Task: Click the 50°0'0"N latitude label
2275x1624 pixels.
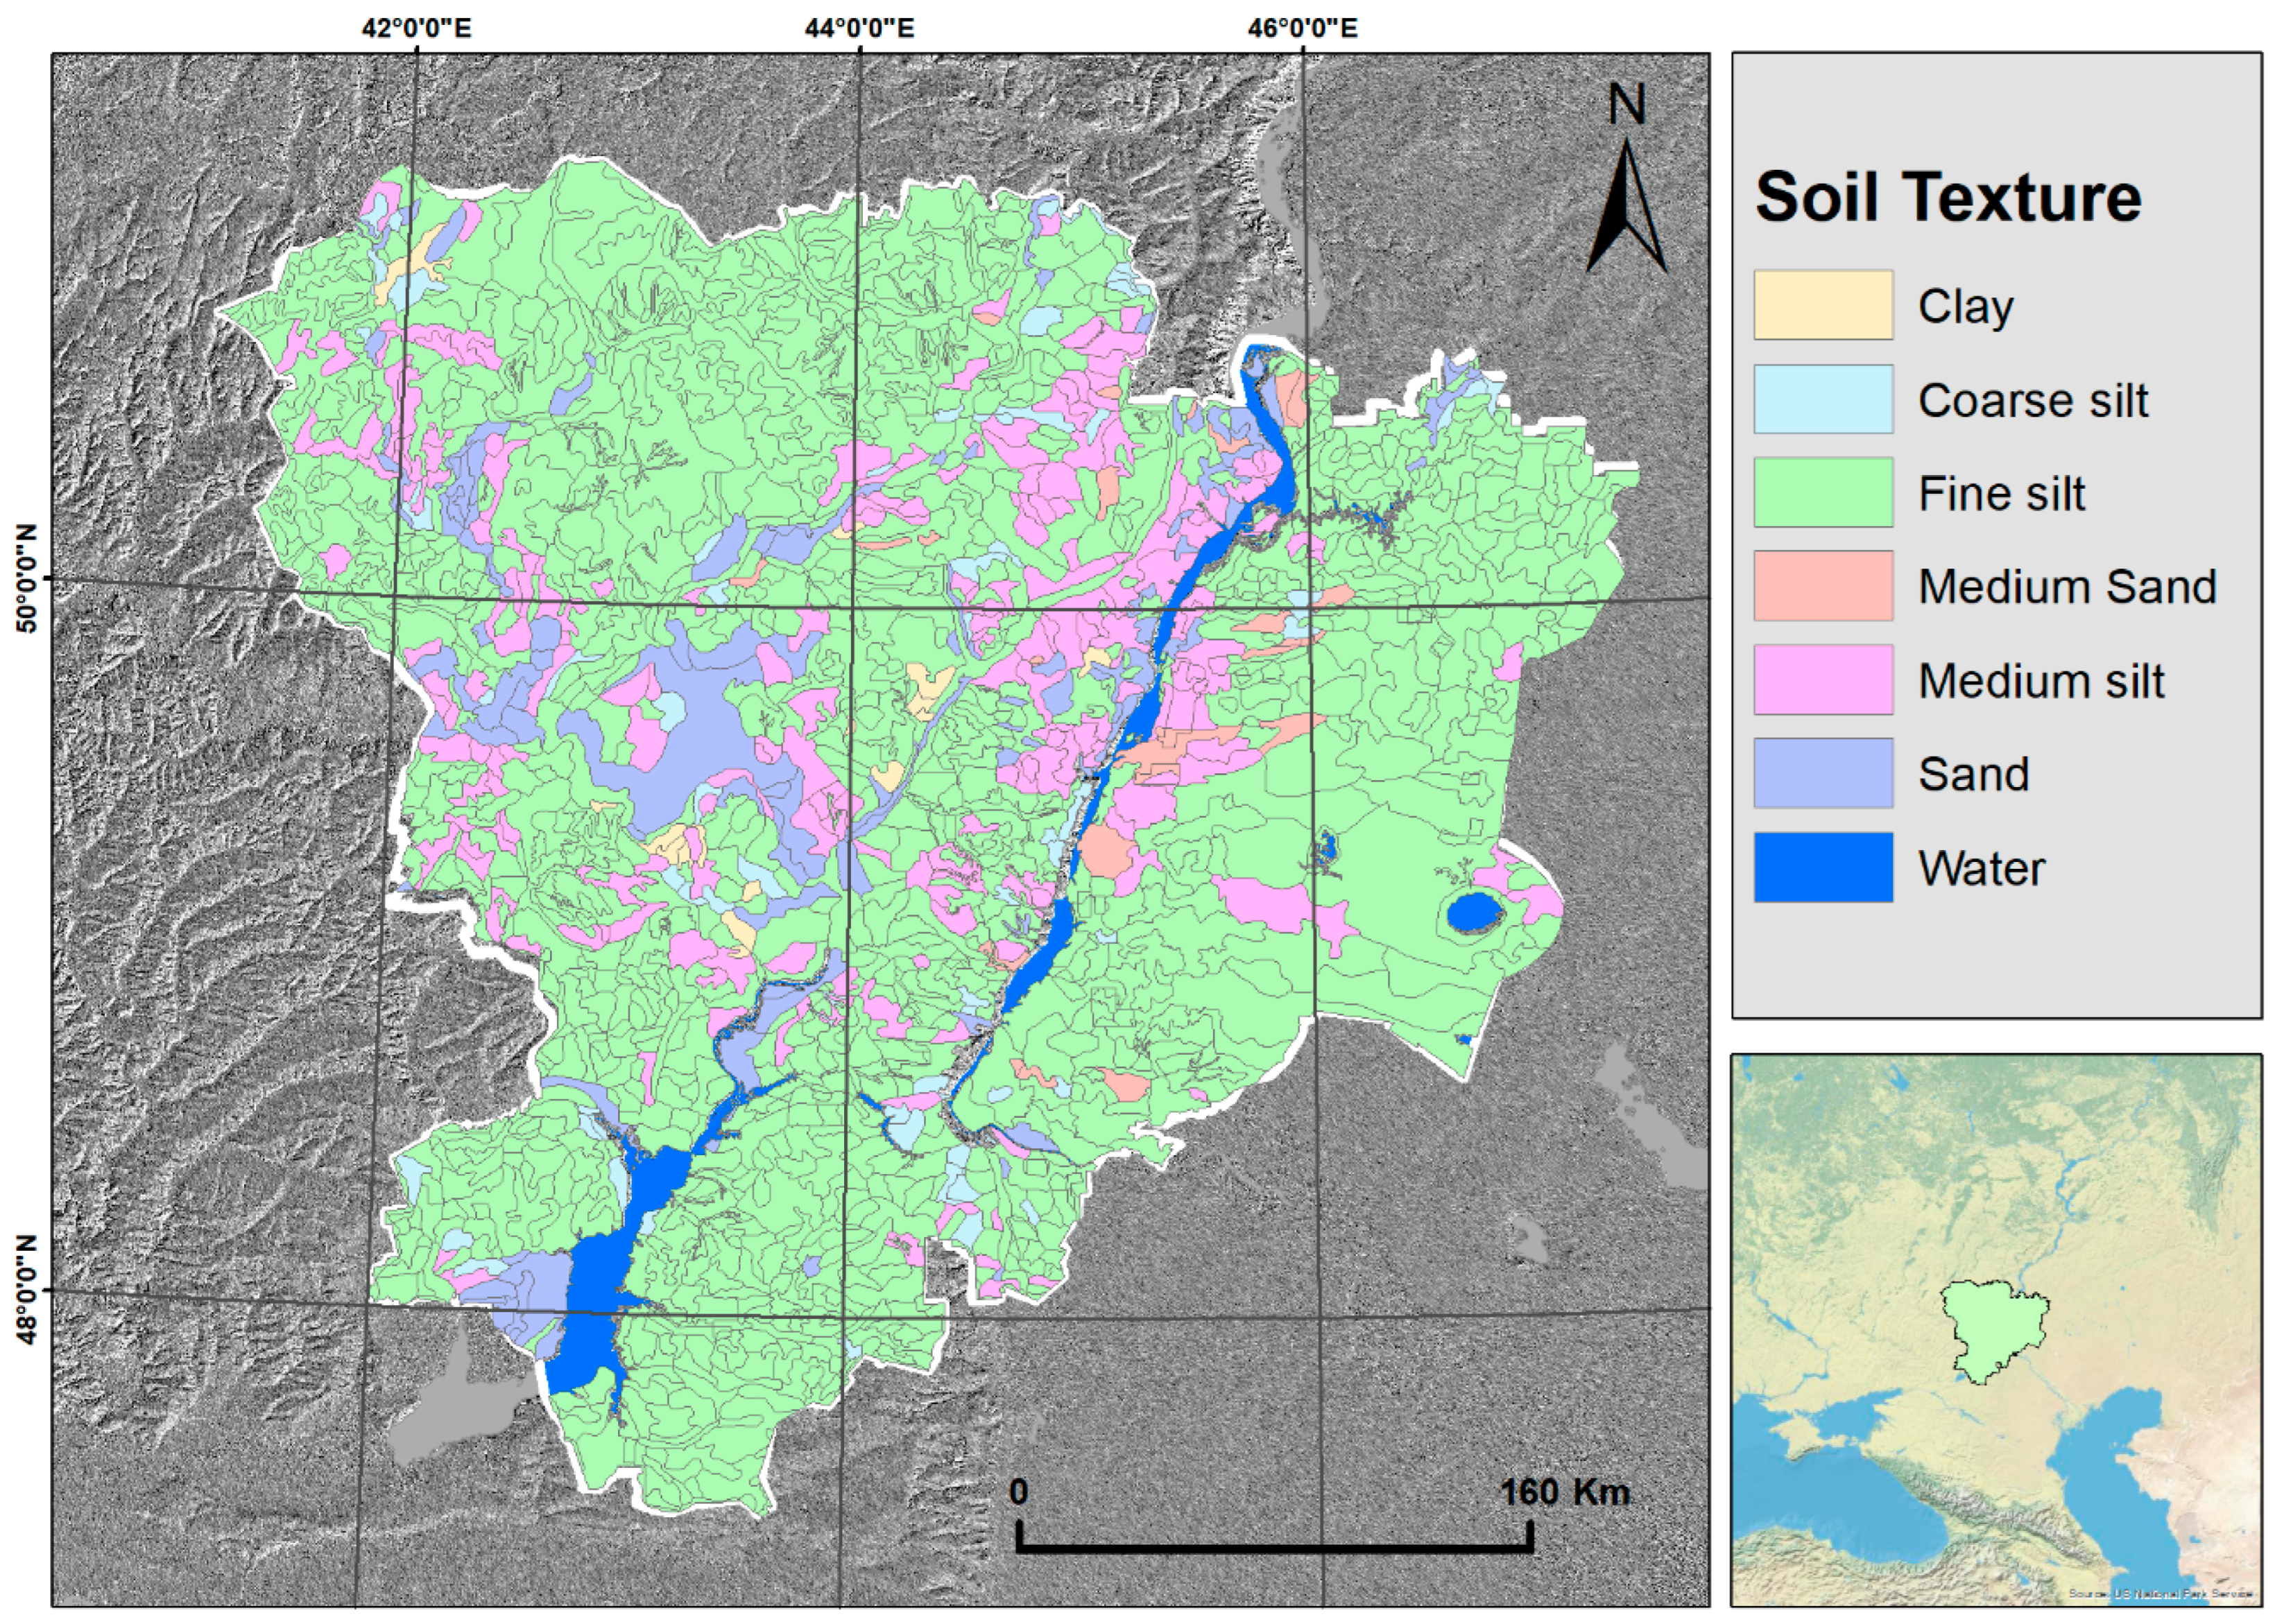Action: [27, 578]
